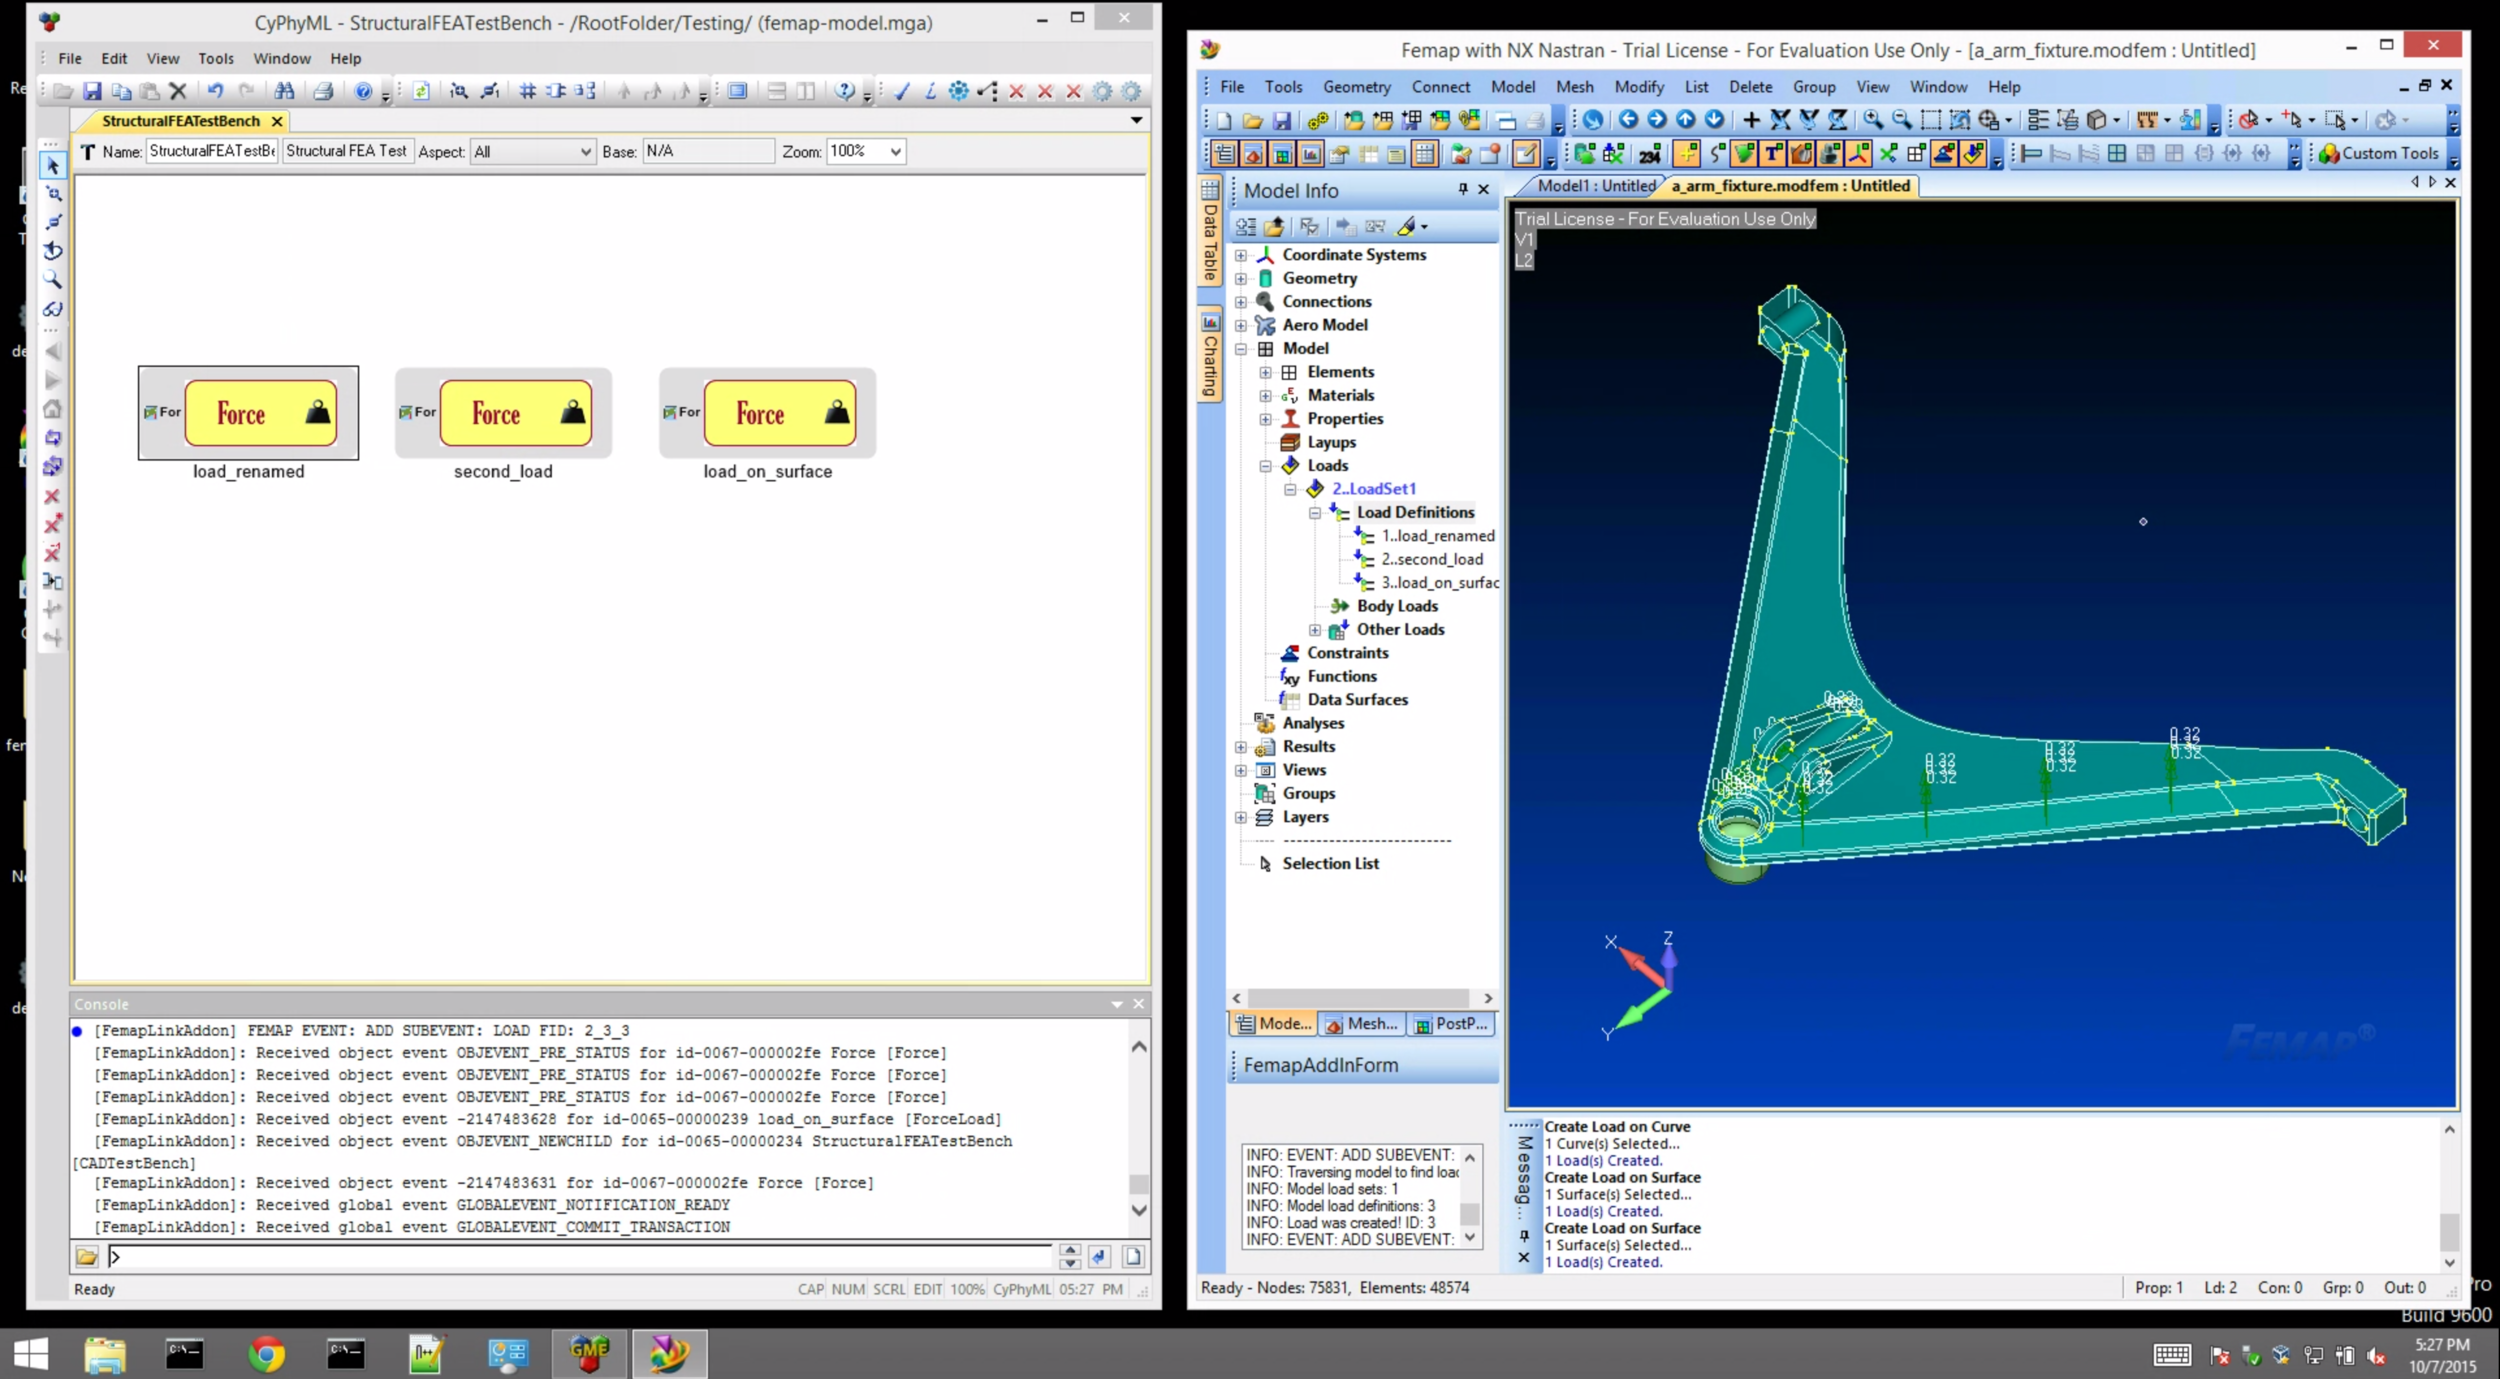This screenshot has height=1379, width=2500.
Task: Expand the Elements tree node
Action: [x=1265, y=372]
